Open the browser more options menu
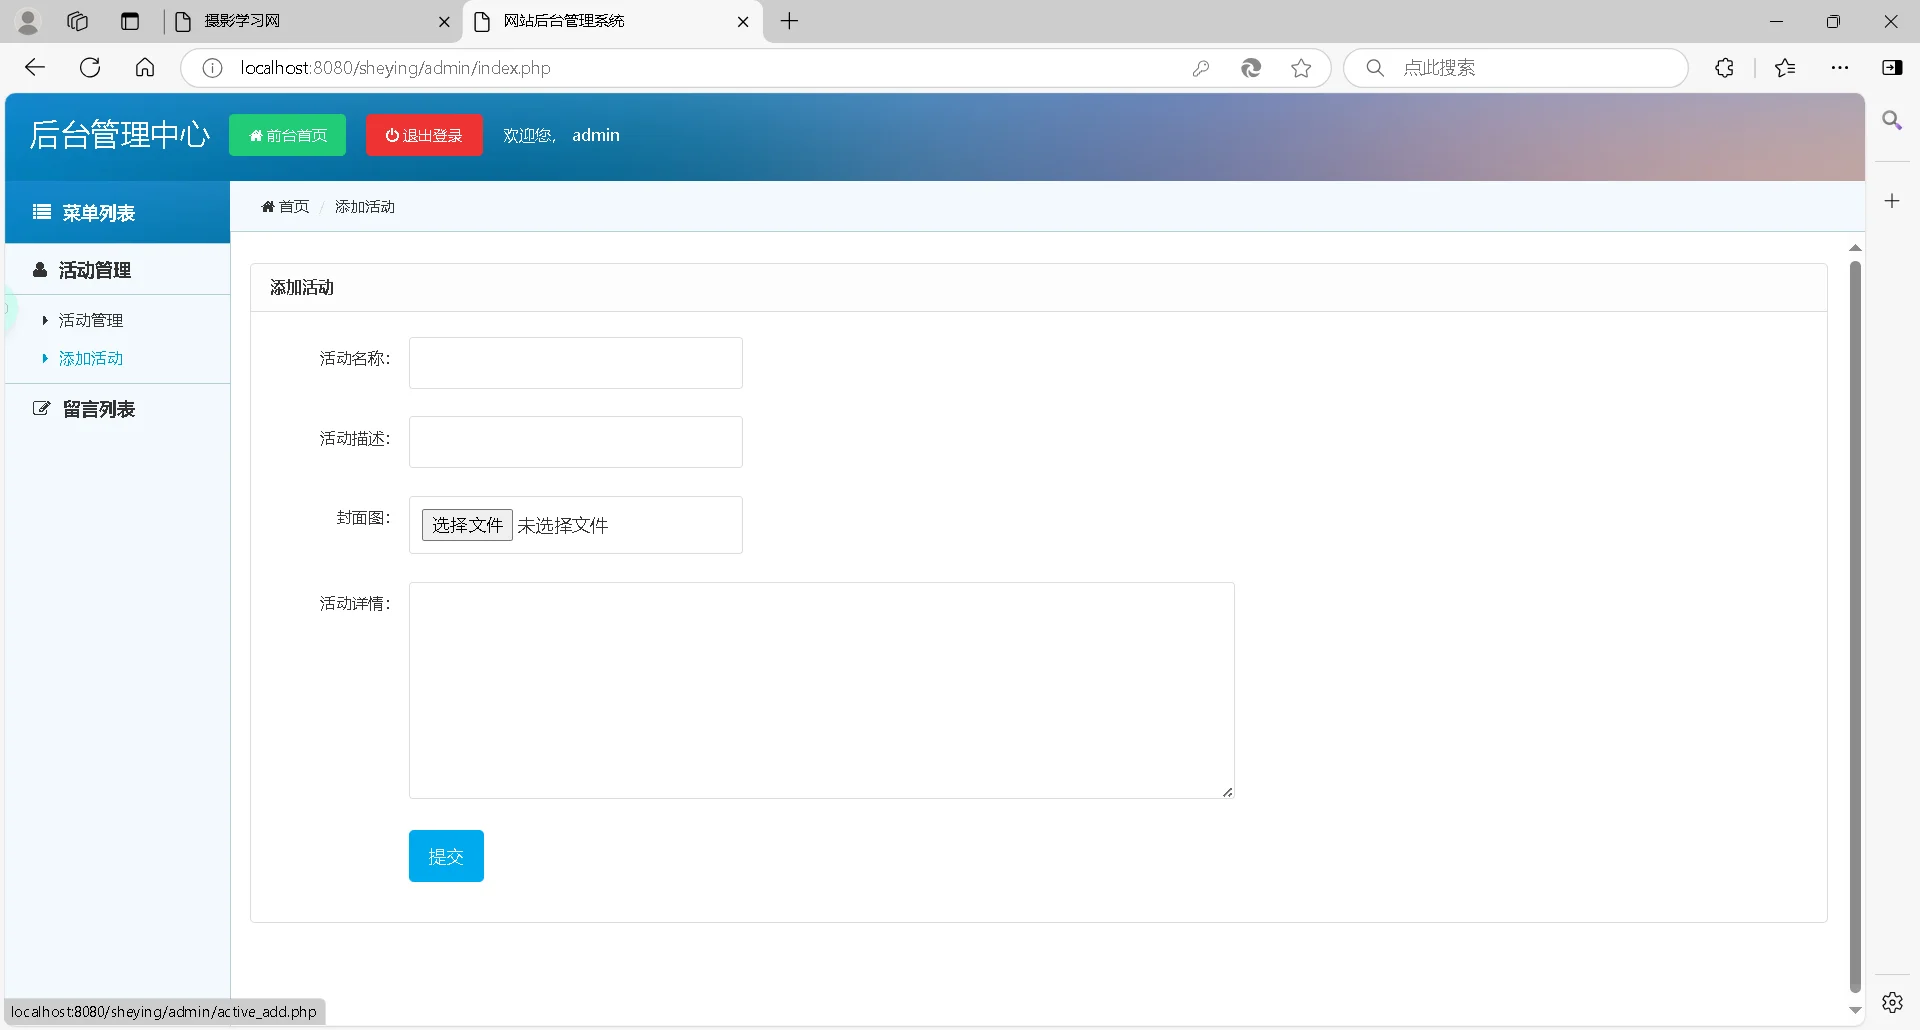Image resolution: width=1920 pixels, height=1030 pixels. (x=1841, y=67)
